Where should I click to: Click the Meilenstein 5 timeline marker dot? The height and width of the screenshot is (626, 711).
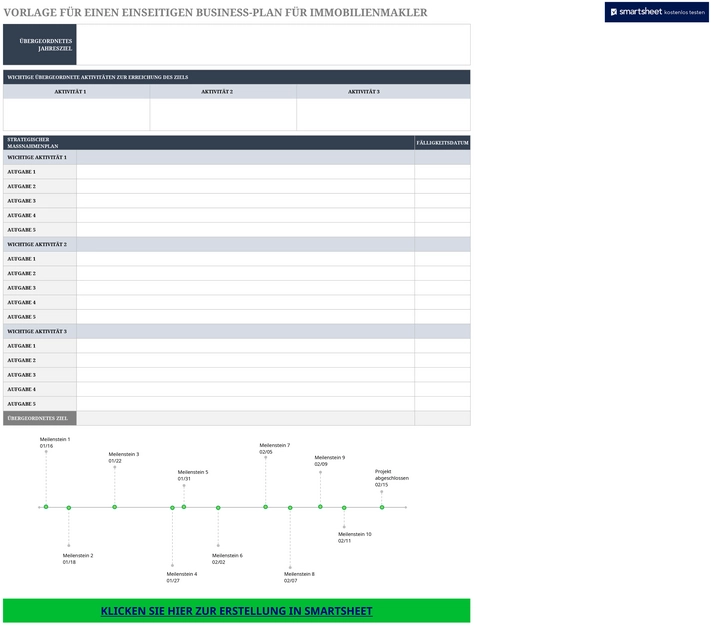click(184, 507)
